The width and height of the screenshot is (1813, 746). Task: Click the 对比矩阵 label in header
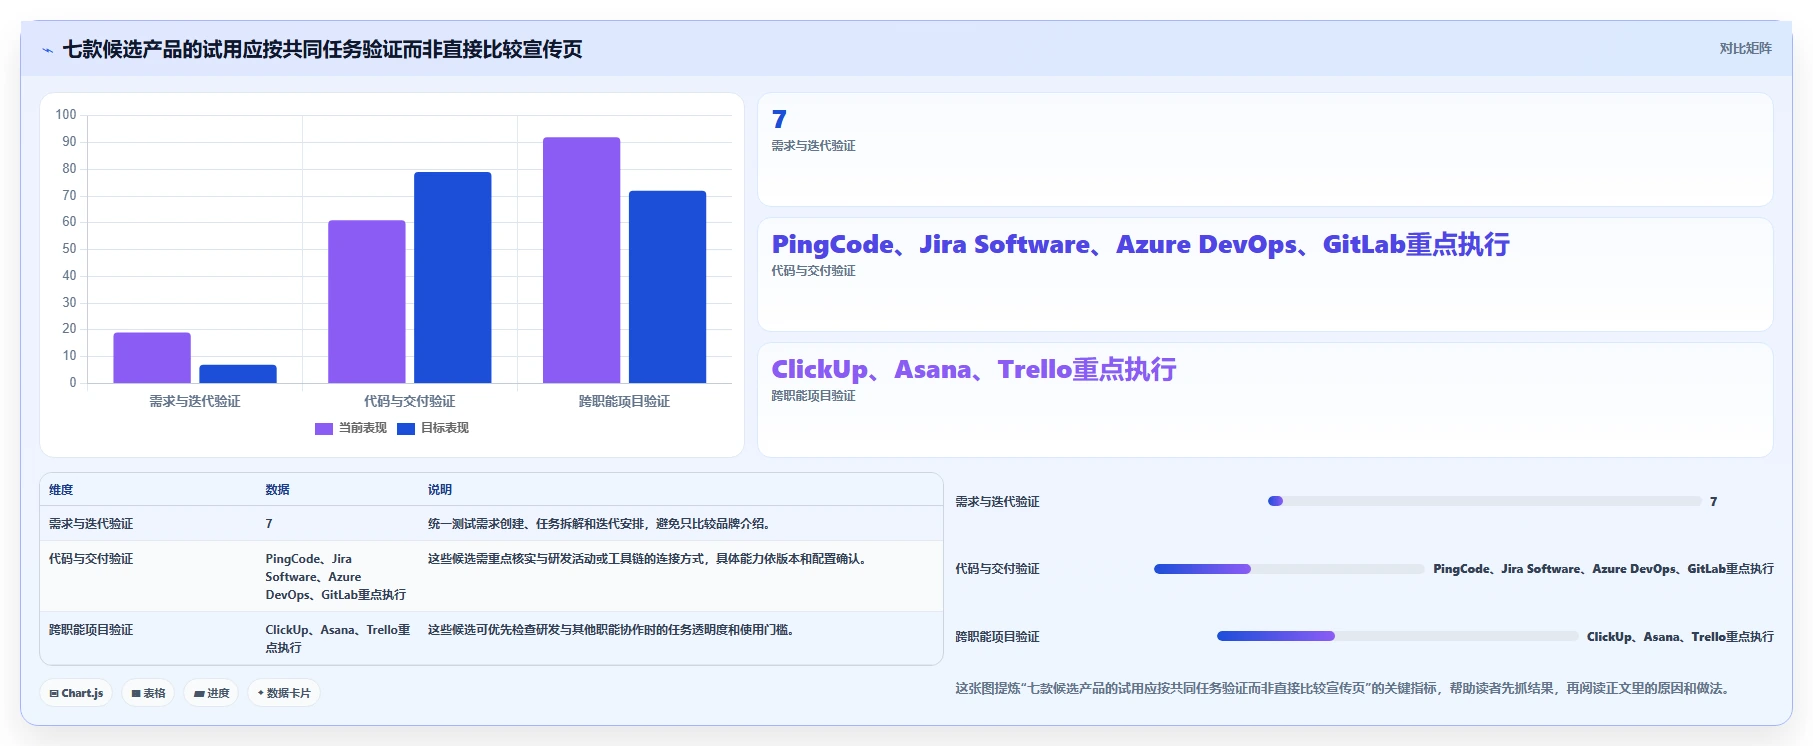[x=1745, y=48]
